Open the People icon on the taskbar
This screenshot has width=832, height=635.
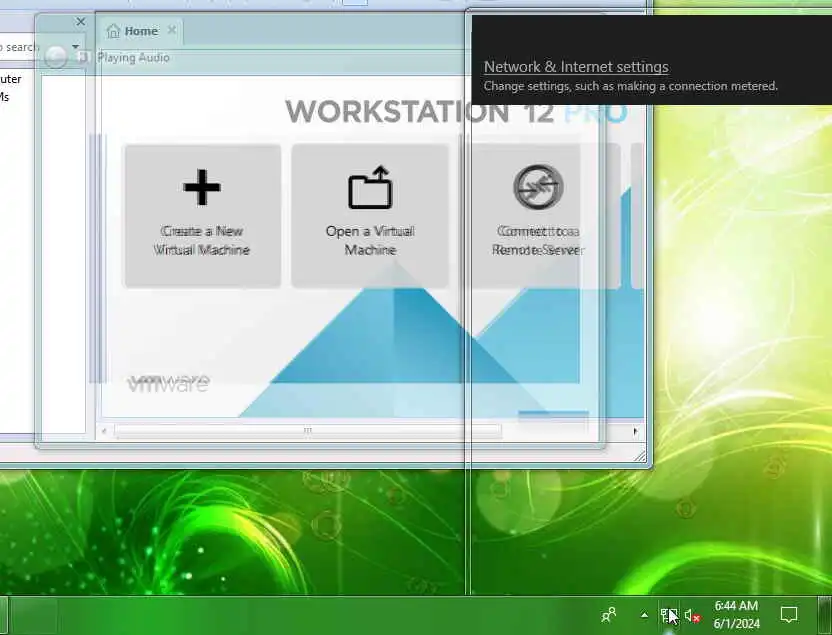click(x=609, y=615)
